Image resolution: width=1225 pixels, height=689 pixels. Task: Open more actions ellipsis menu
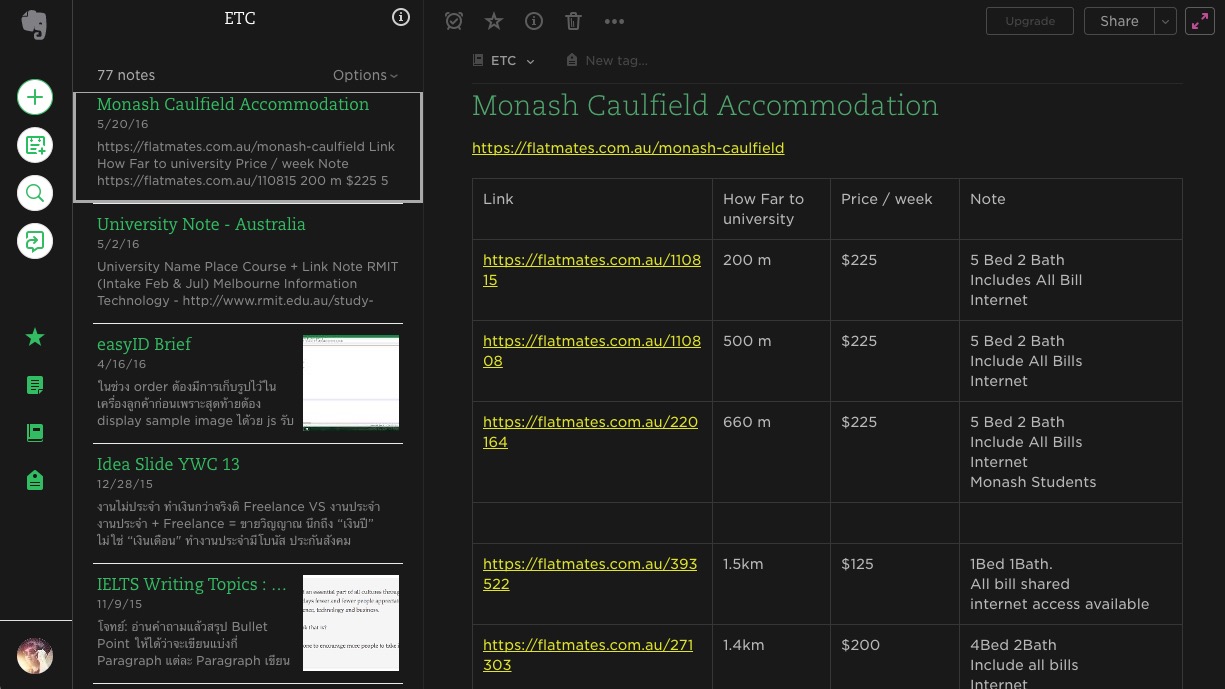tap(614, 21)
